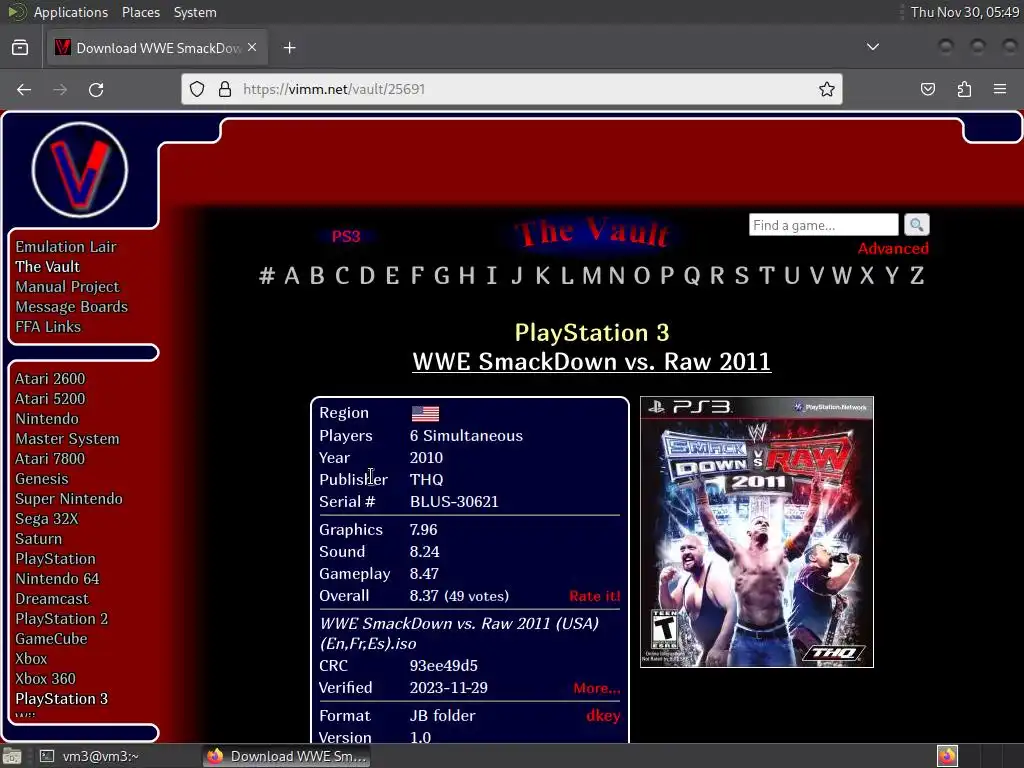Select GameCube in the system list
Image resolution: width=1024 pixels, height=768 pixels.
point(52,639)
